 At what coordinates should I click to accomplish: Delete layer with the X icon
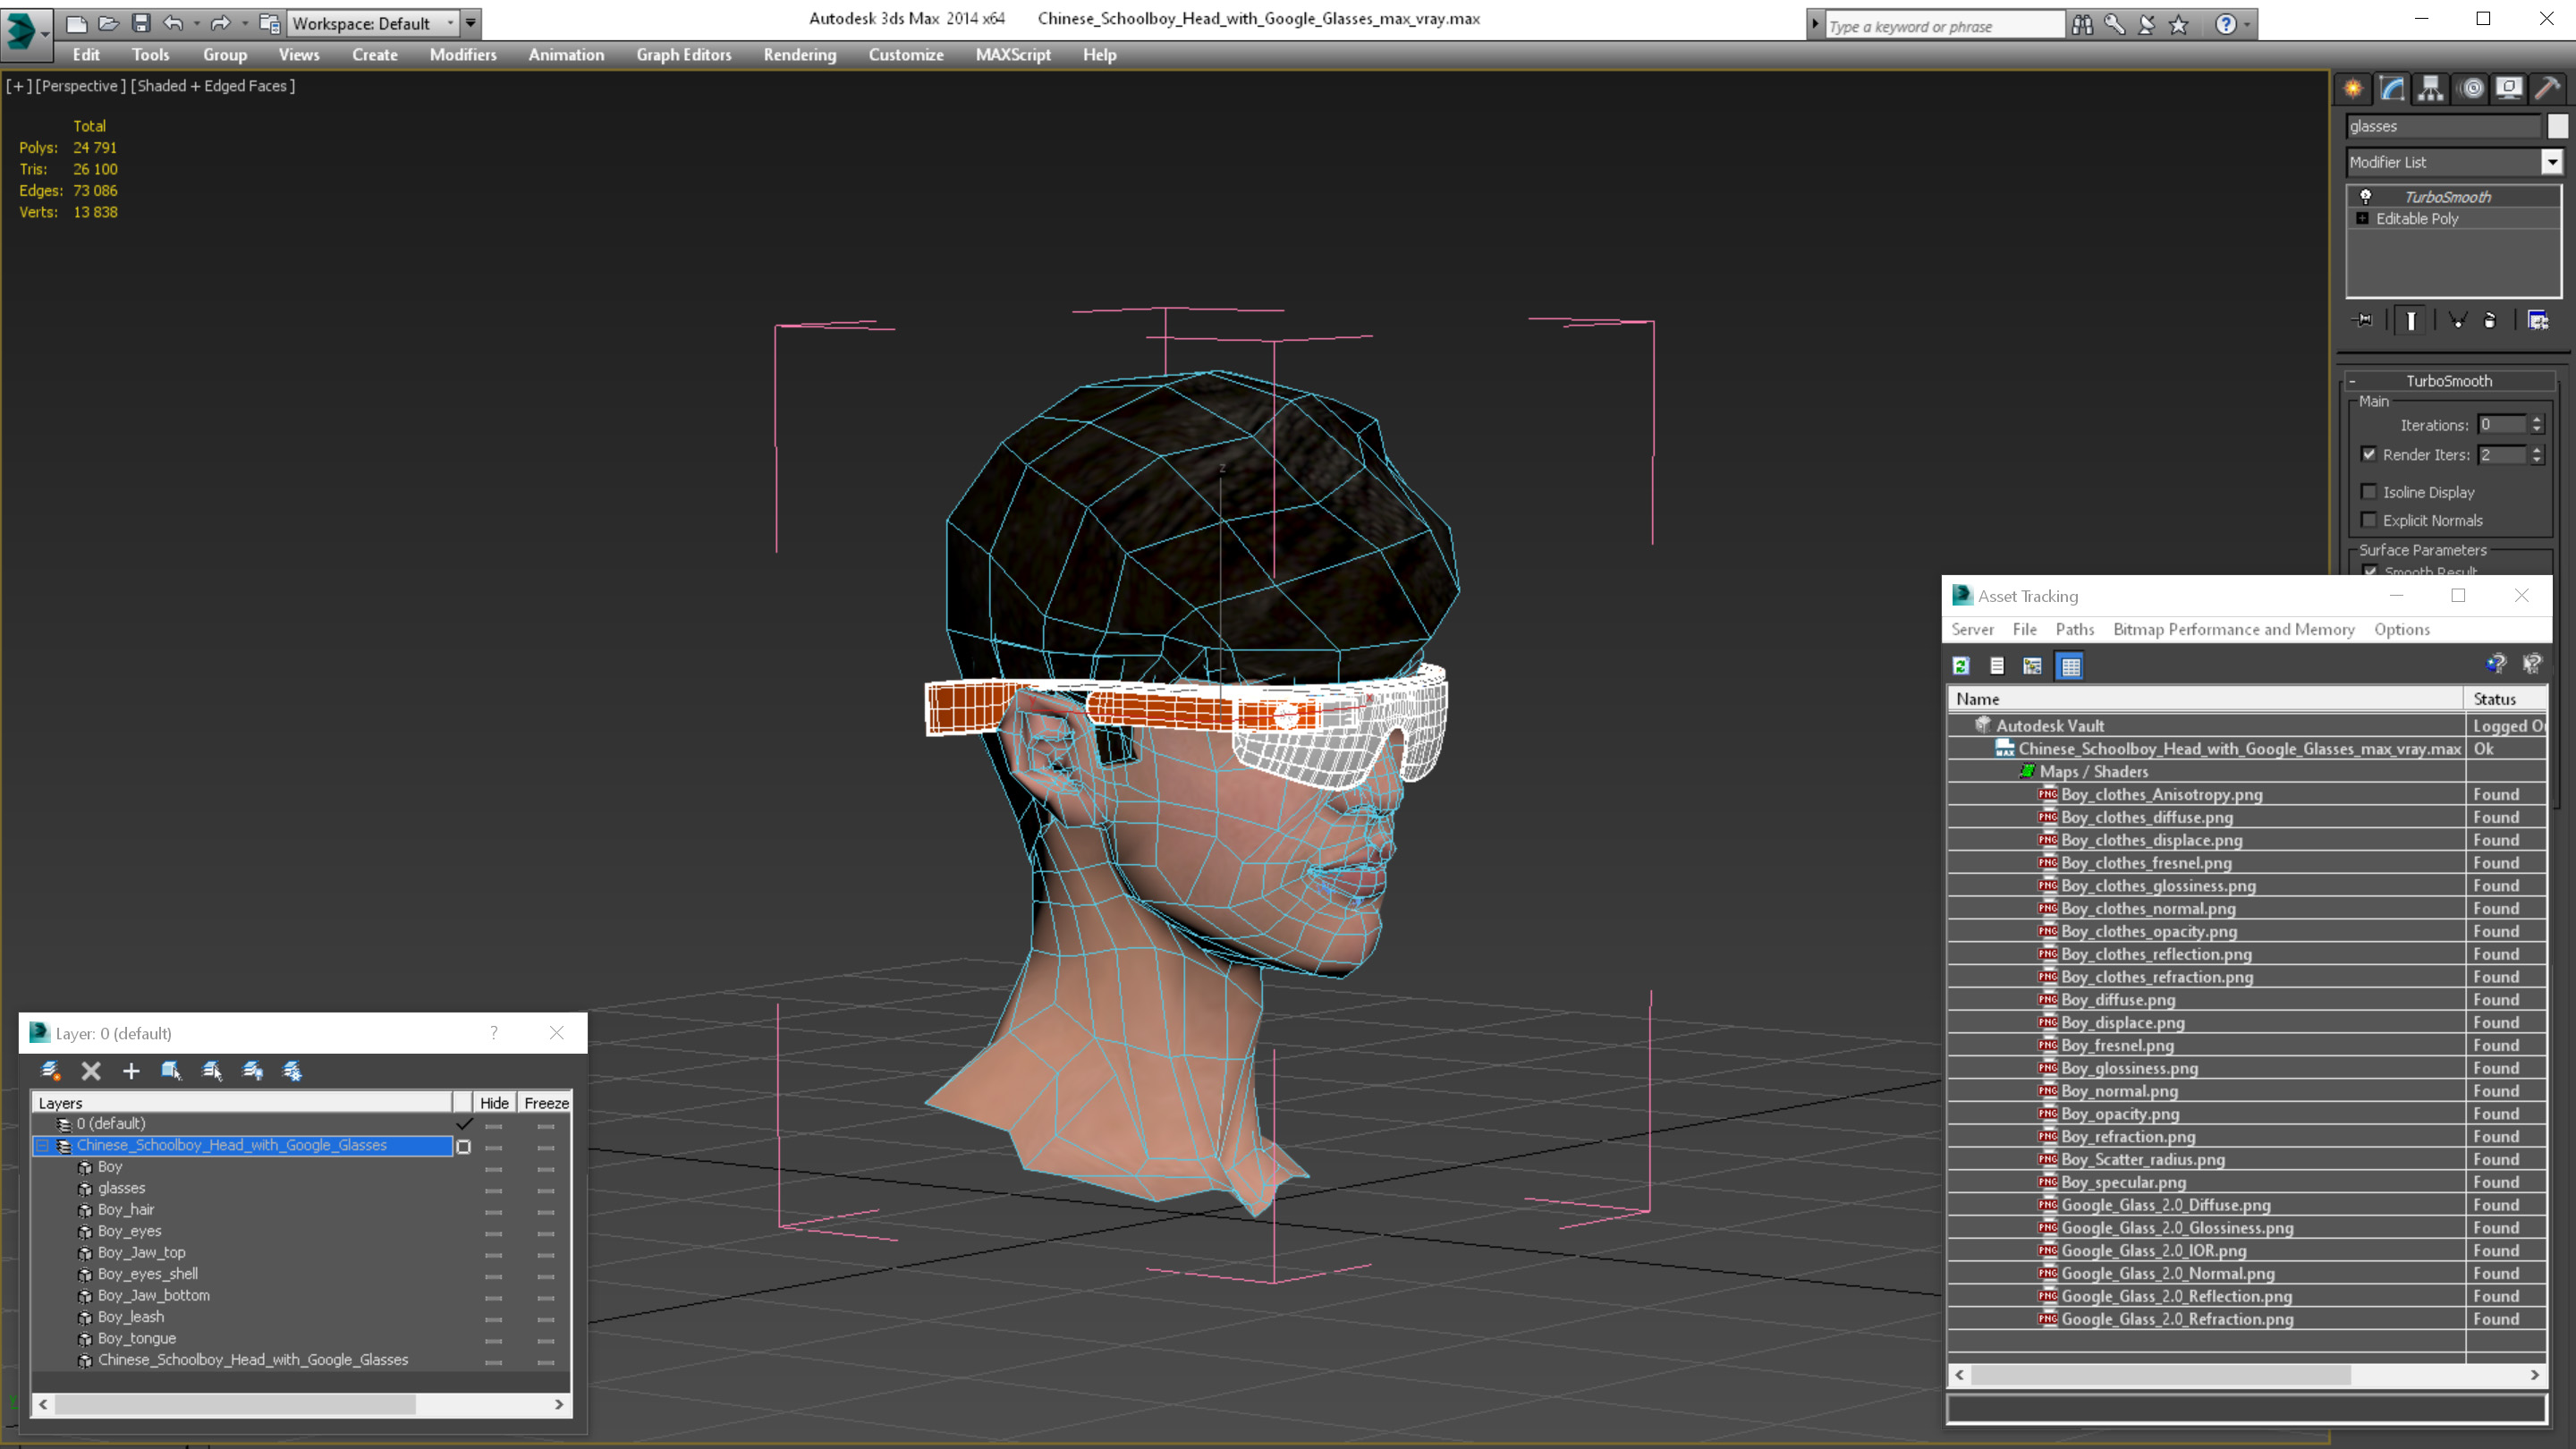coord(91,1071)
